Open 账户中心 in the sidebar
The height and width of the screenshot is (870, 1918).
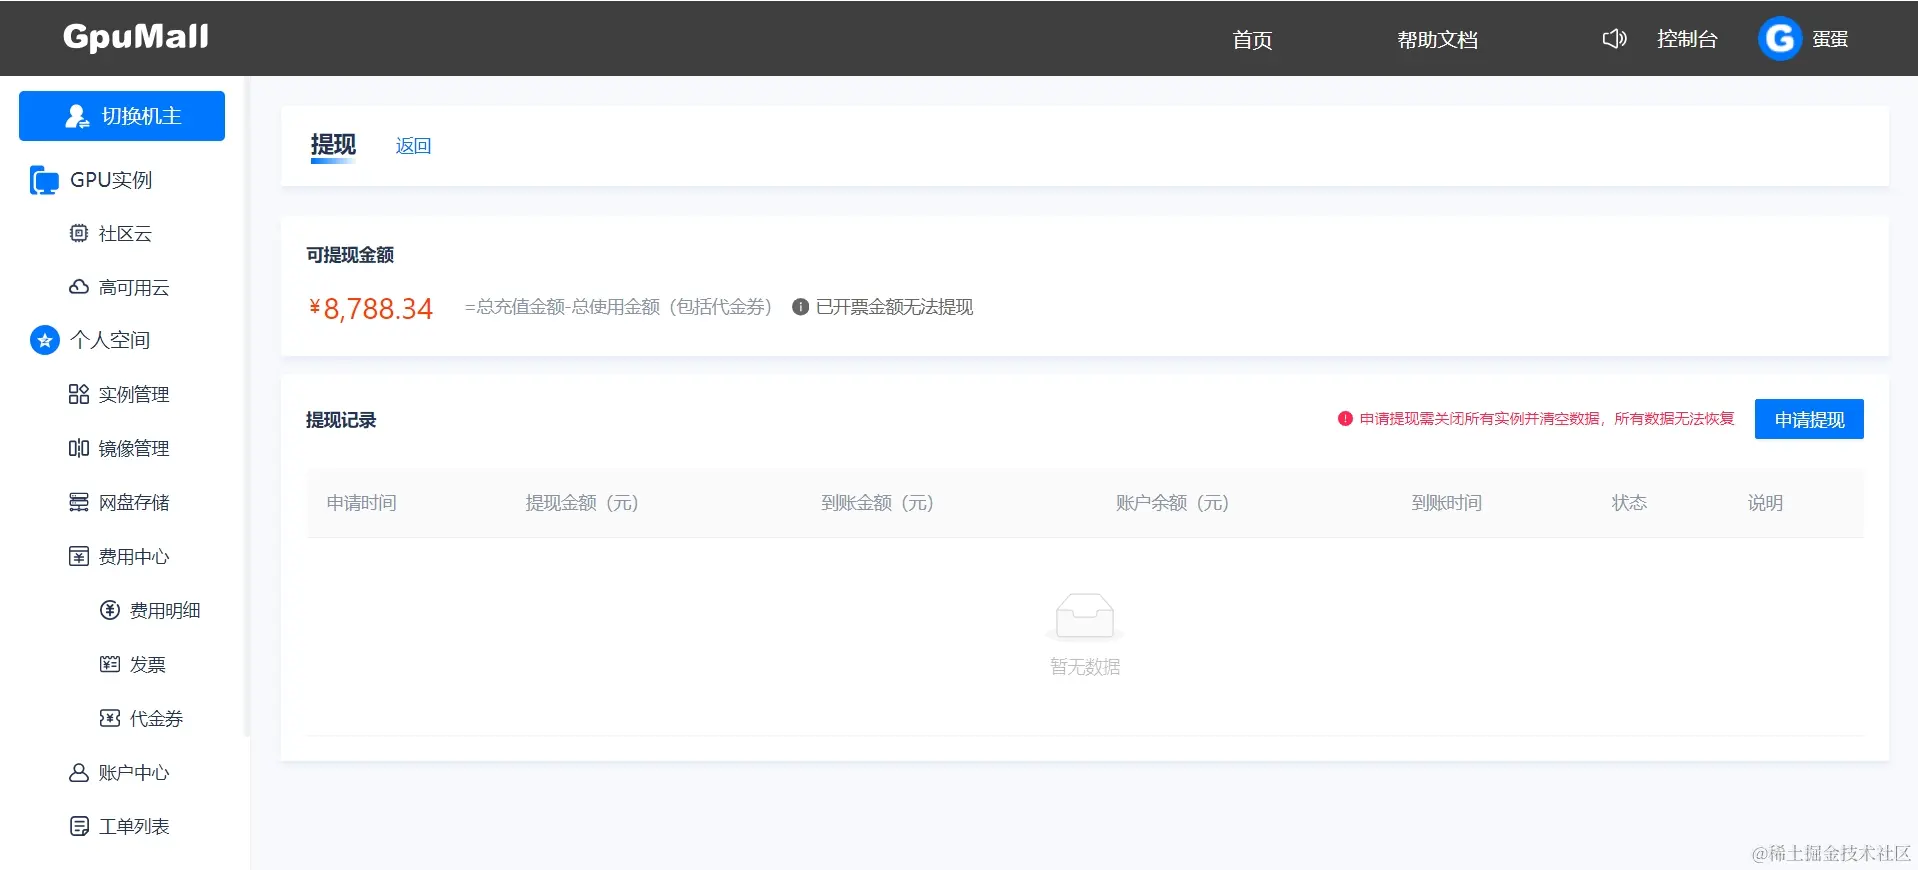click(x=134, y=772)
